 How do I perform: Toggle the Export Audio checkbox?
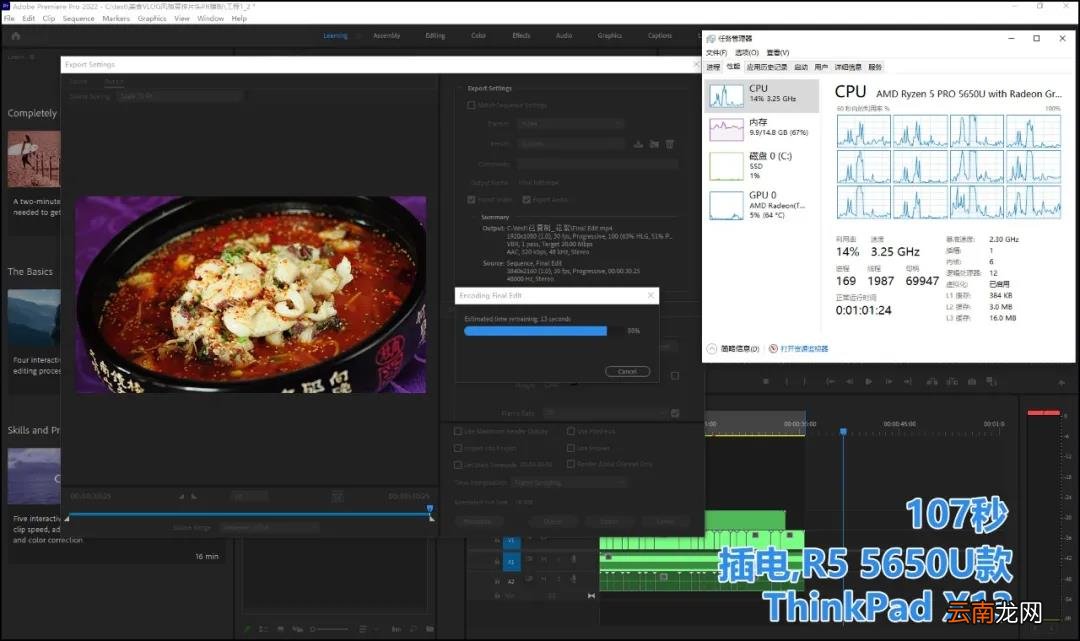526,200
